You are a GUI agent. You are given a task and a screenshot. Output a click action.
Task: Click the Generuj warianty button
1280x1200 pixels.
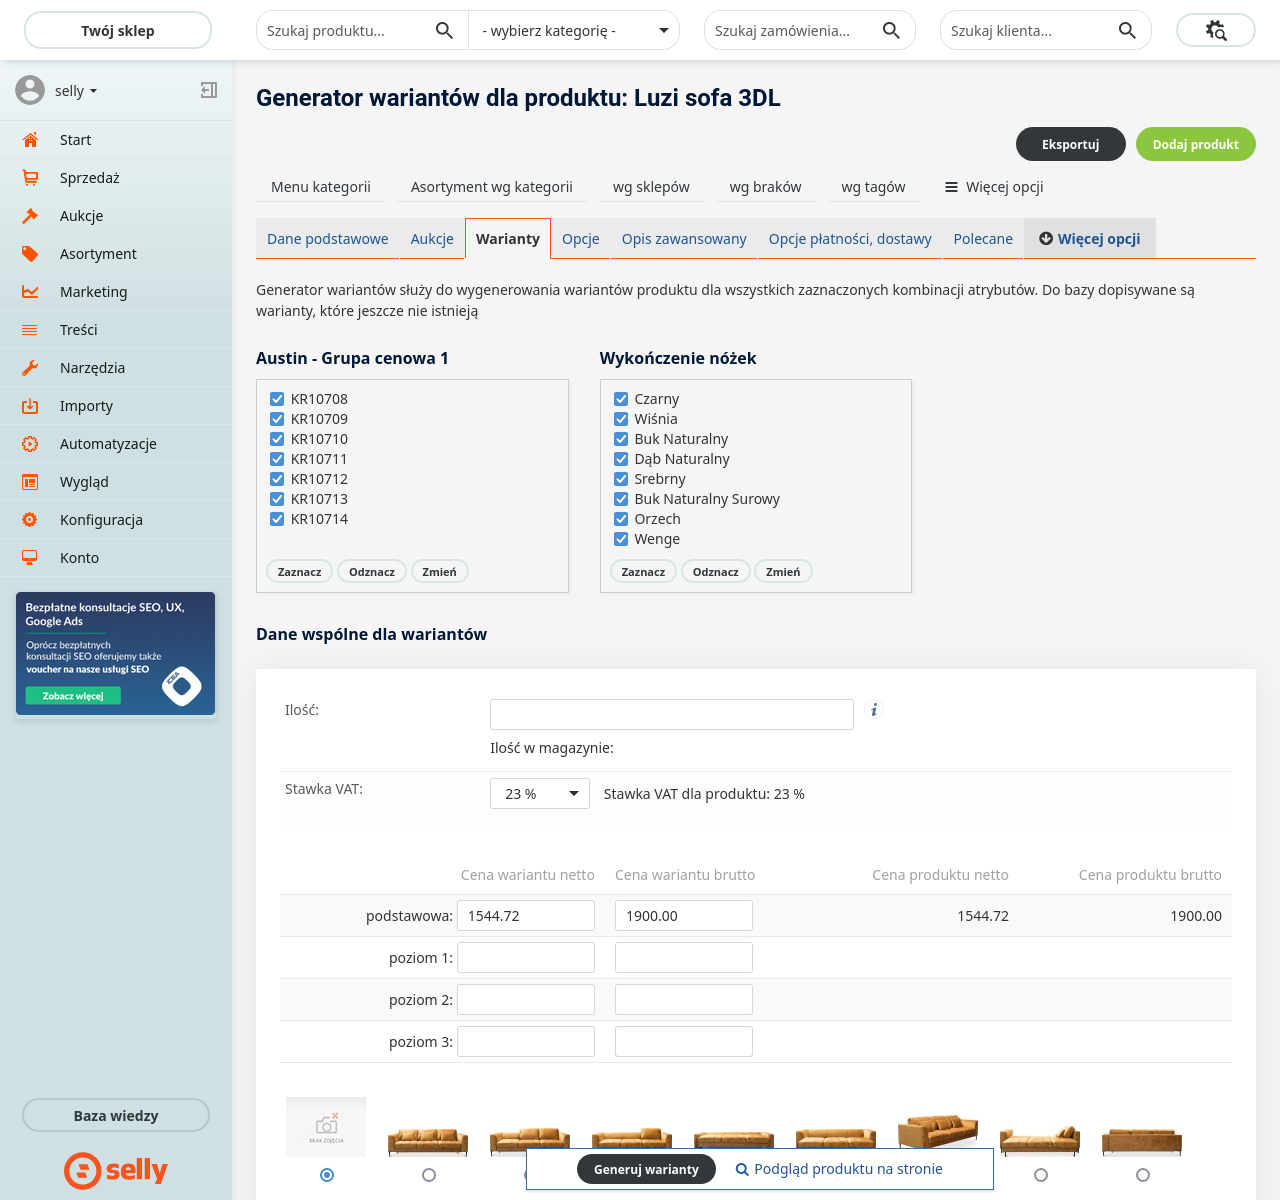[x=646, y=1169]
